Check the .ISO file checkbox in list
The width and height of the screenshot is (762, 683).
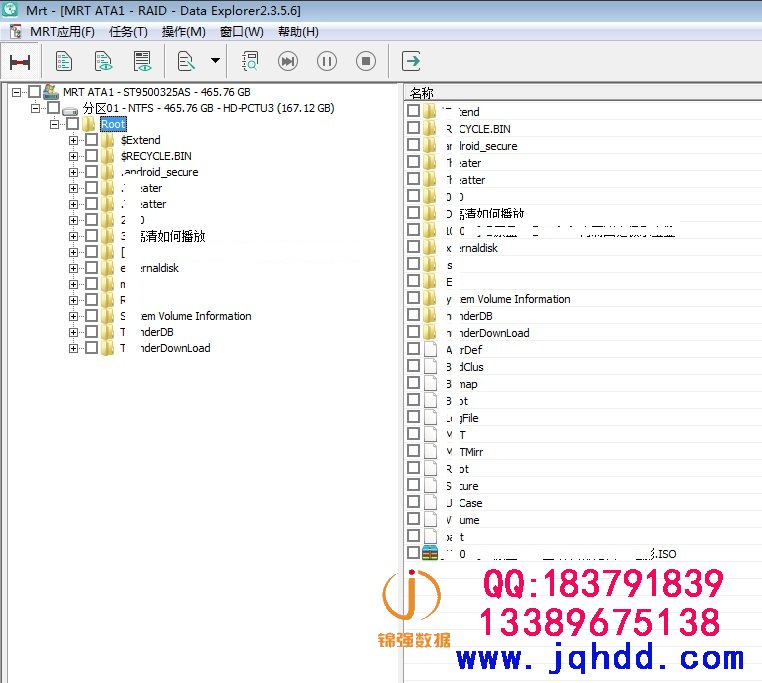tap(414, 553)
